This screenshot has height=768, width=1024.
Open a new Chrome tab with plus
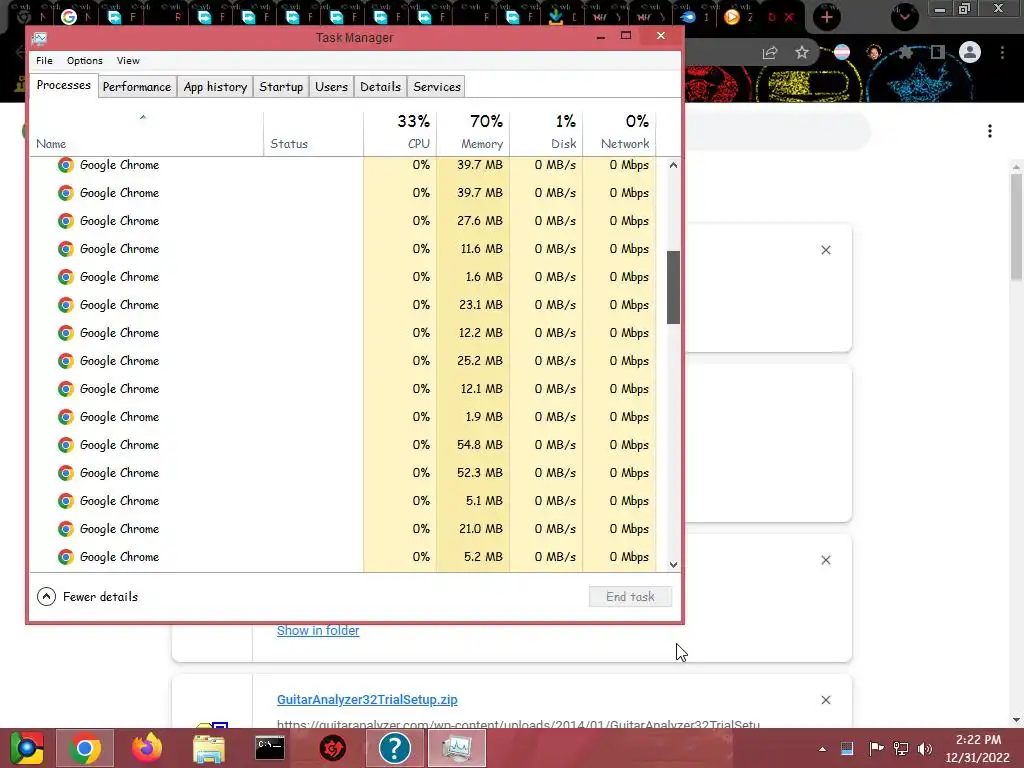coord(827,17)
